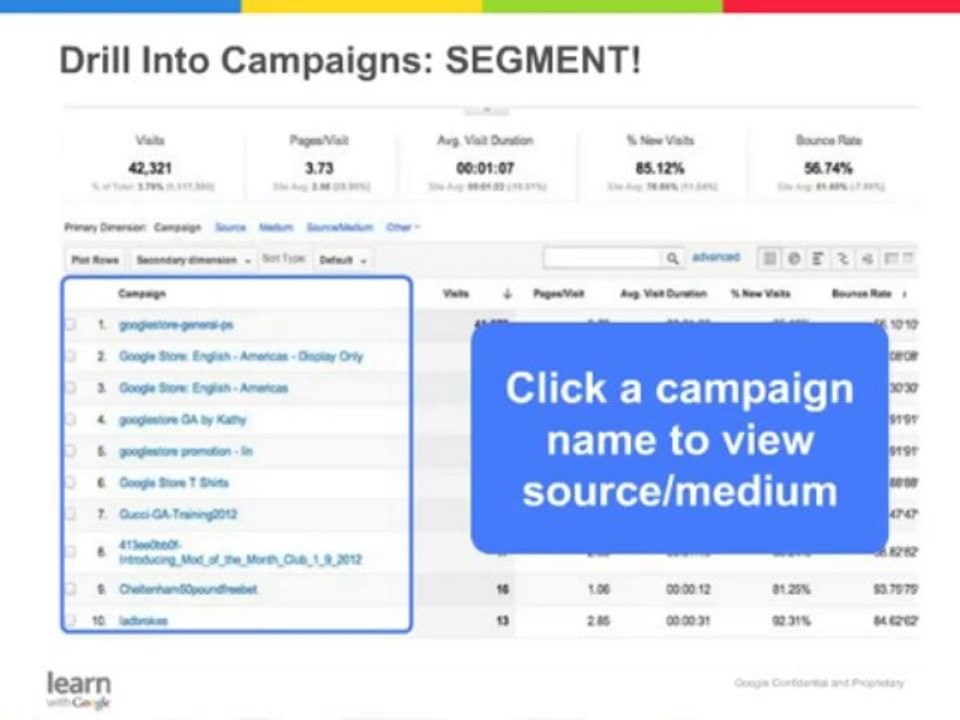Open the Secondary dimension dropdown
Screen dimensions: 960x720
tap(193, 260)
